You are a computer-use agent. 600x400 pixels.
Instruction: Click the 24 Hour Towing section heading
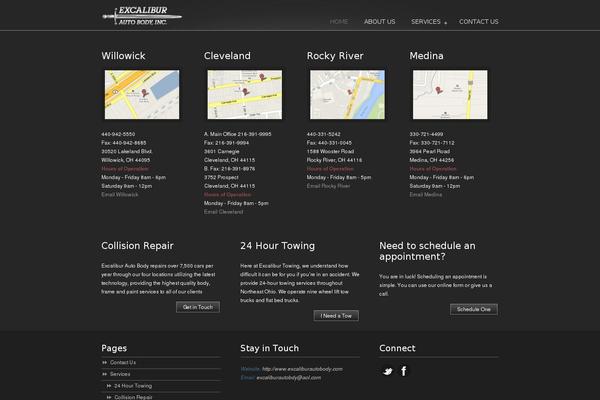point(277,246)
